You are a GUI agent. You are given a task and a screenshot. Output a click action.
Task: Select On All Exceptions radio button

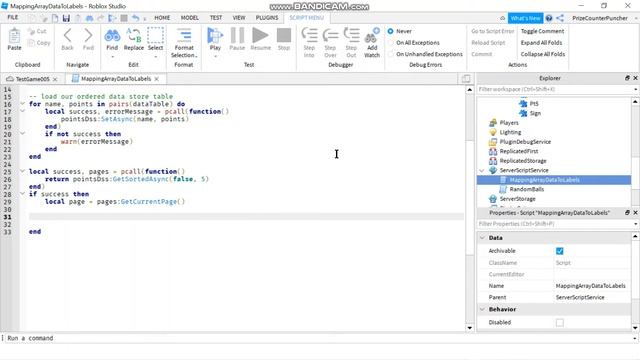[391, 42]
